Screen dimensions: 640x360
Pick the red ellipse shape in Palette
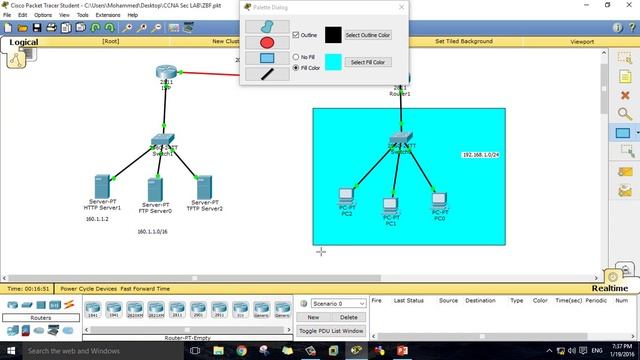coord(267,42)
